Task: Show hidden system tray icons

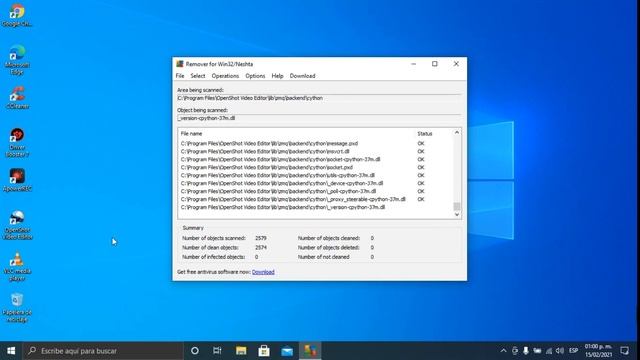Action: (x=503, y=351)
